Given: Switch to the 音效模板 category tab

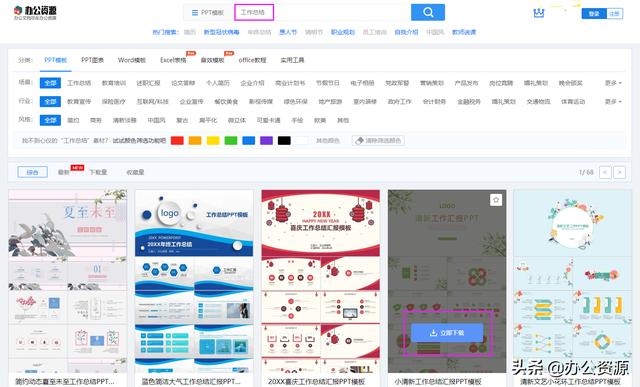Looking at the screenshot, I should 212,60.
